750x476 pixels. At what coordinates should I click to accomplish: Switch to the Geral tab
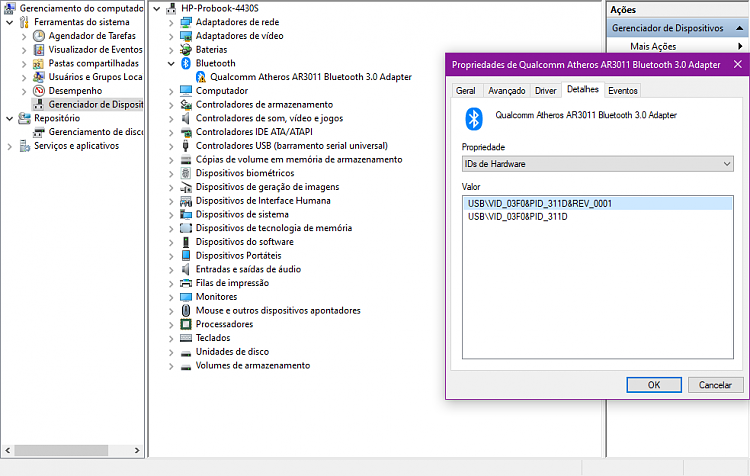tap(465, 91)
